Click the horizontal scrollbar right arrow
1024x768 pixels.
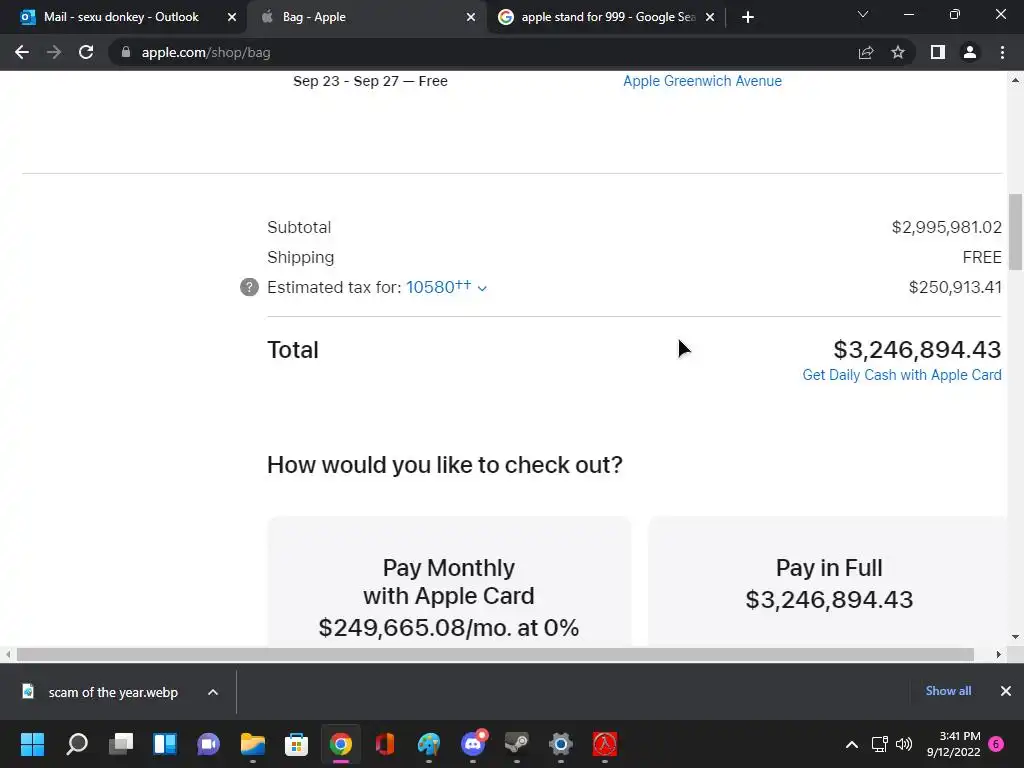pos(999,654)
